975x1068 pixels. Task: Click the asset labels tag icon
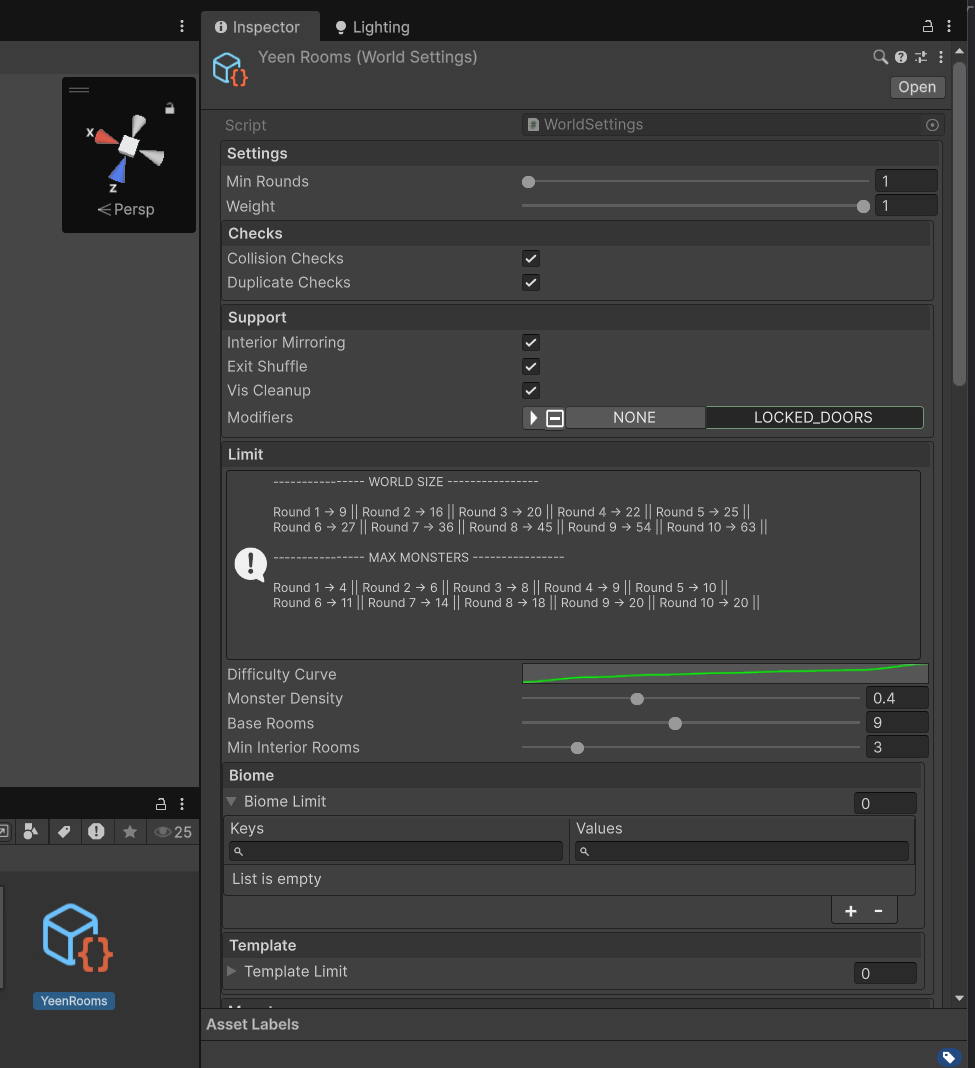(947, 1057)
